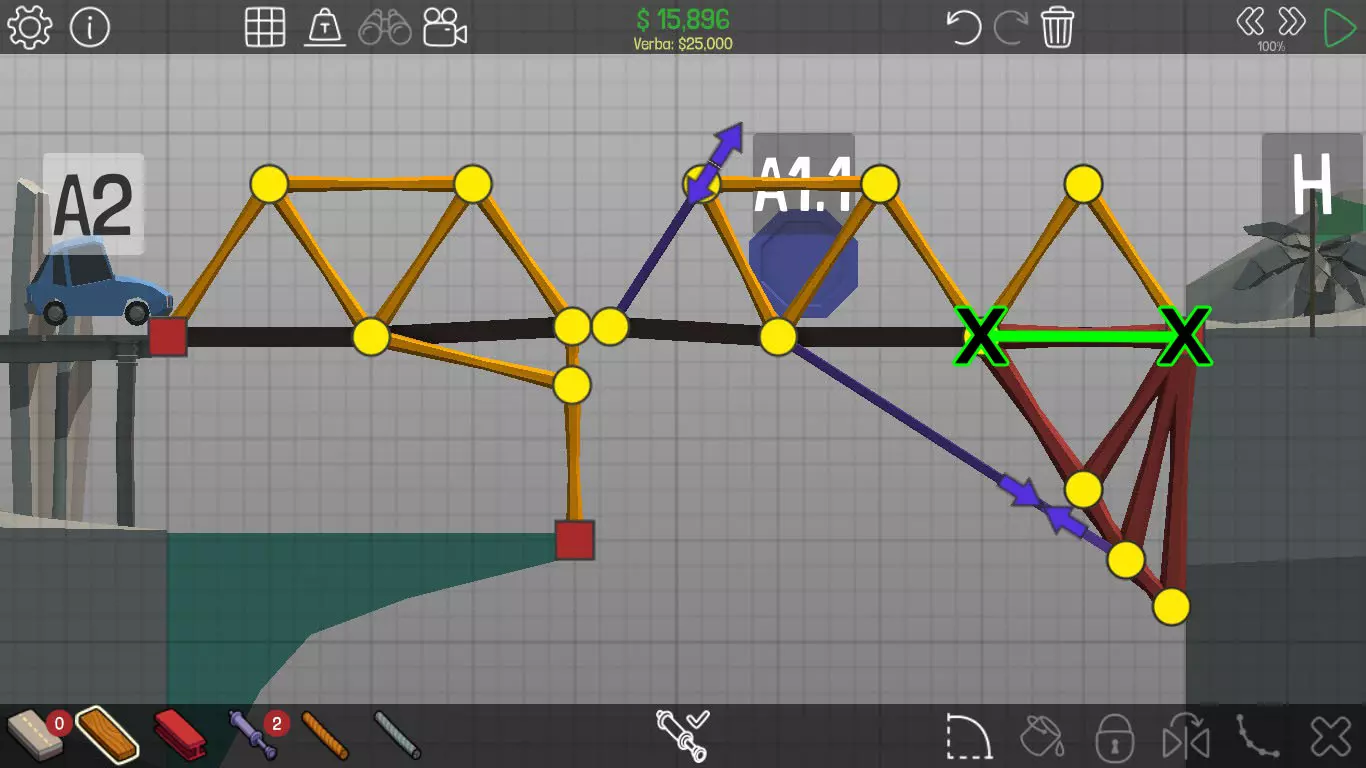Open the settings gear menu
The image size is (1366, 768).
(29, 28)
